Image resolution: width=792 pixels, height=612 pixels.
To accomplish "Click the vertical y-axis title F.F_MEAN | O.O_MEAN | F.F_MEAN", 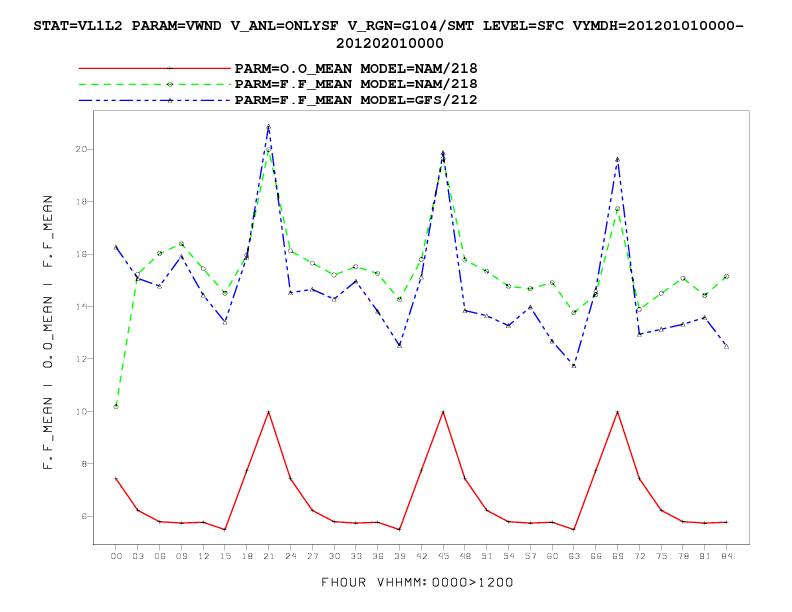I will (x=47, y=332).
